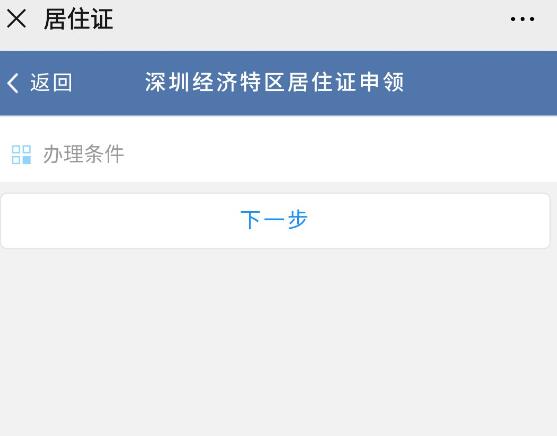Expand the 办理条件 section row
The image size is (557, 436).
click(x=278, y=154)
